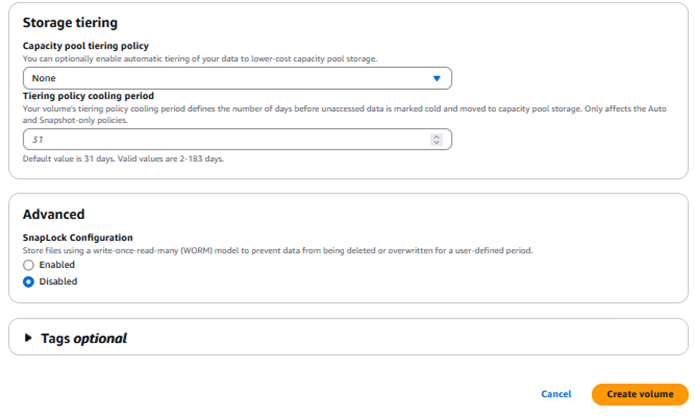The width and height of the screenshot is (695, 417).
Task: Cancel the volume creation
Action: pos(556,394)
